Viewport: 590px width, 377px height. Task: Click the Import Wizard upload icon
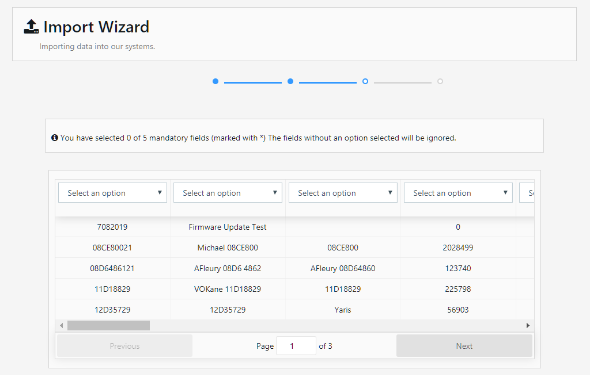click(x=31, y=27)
